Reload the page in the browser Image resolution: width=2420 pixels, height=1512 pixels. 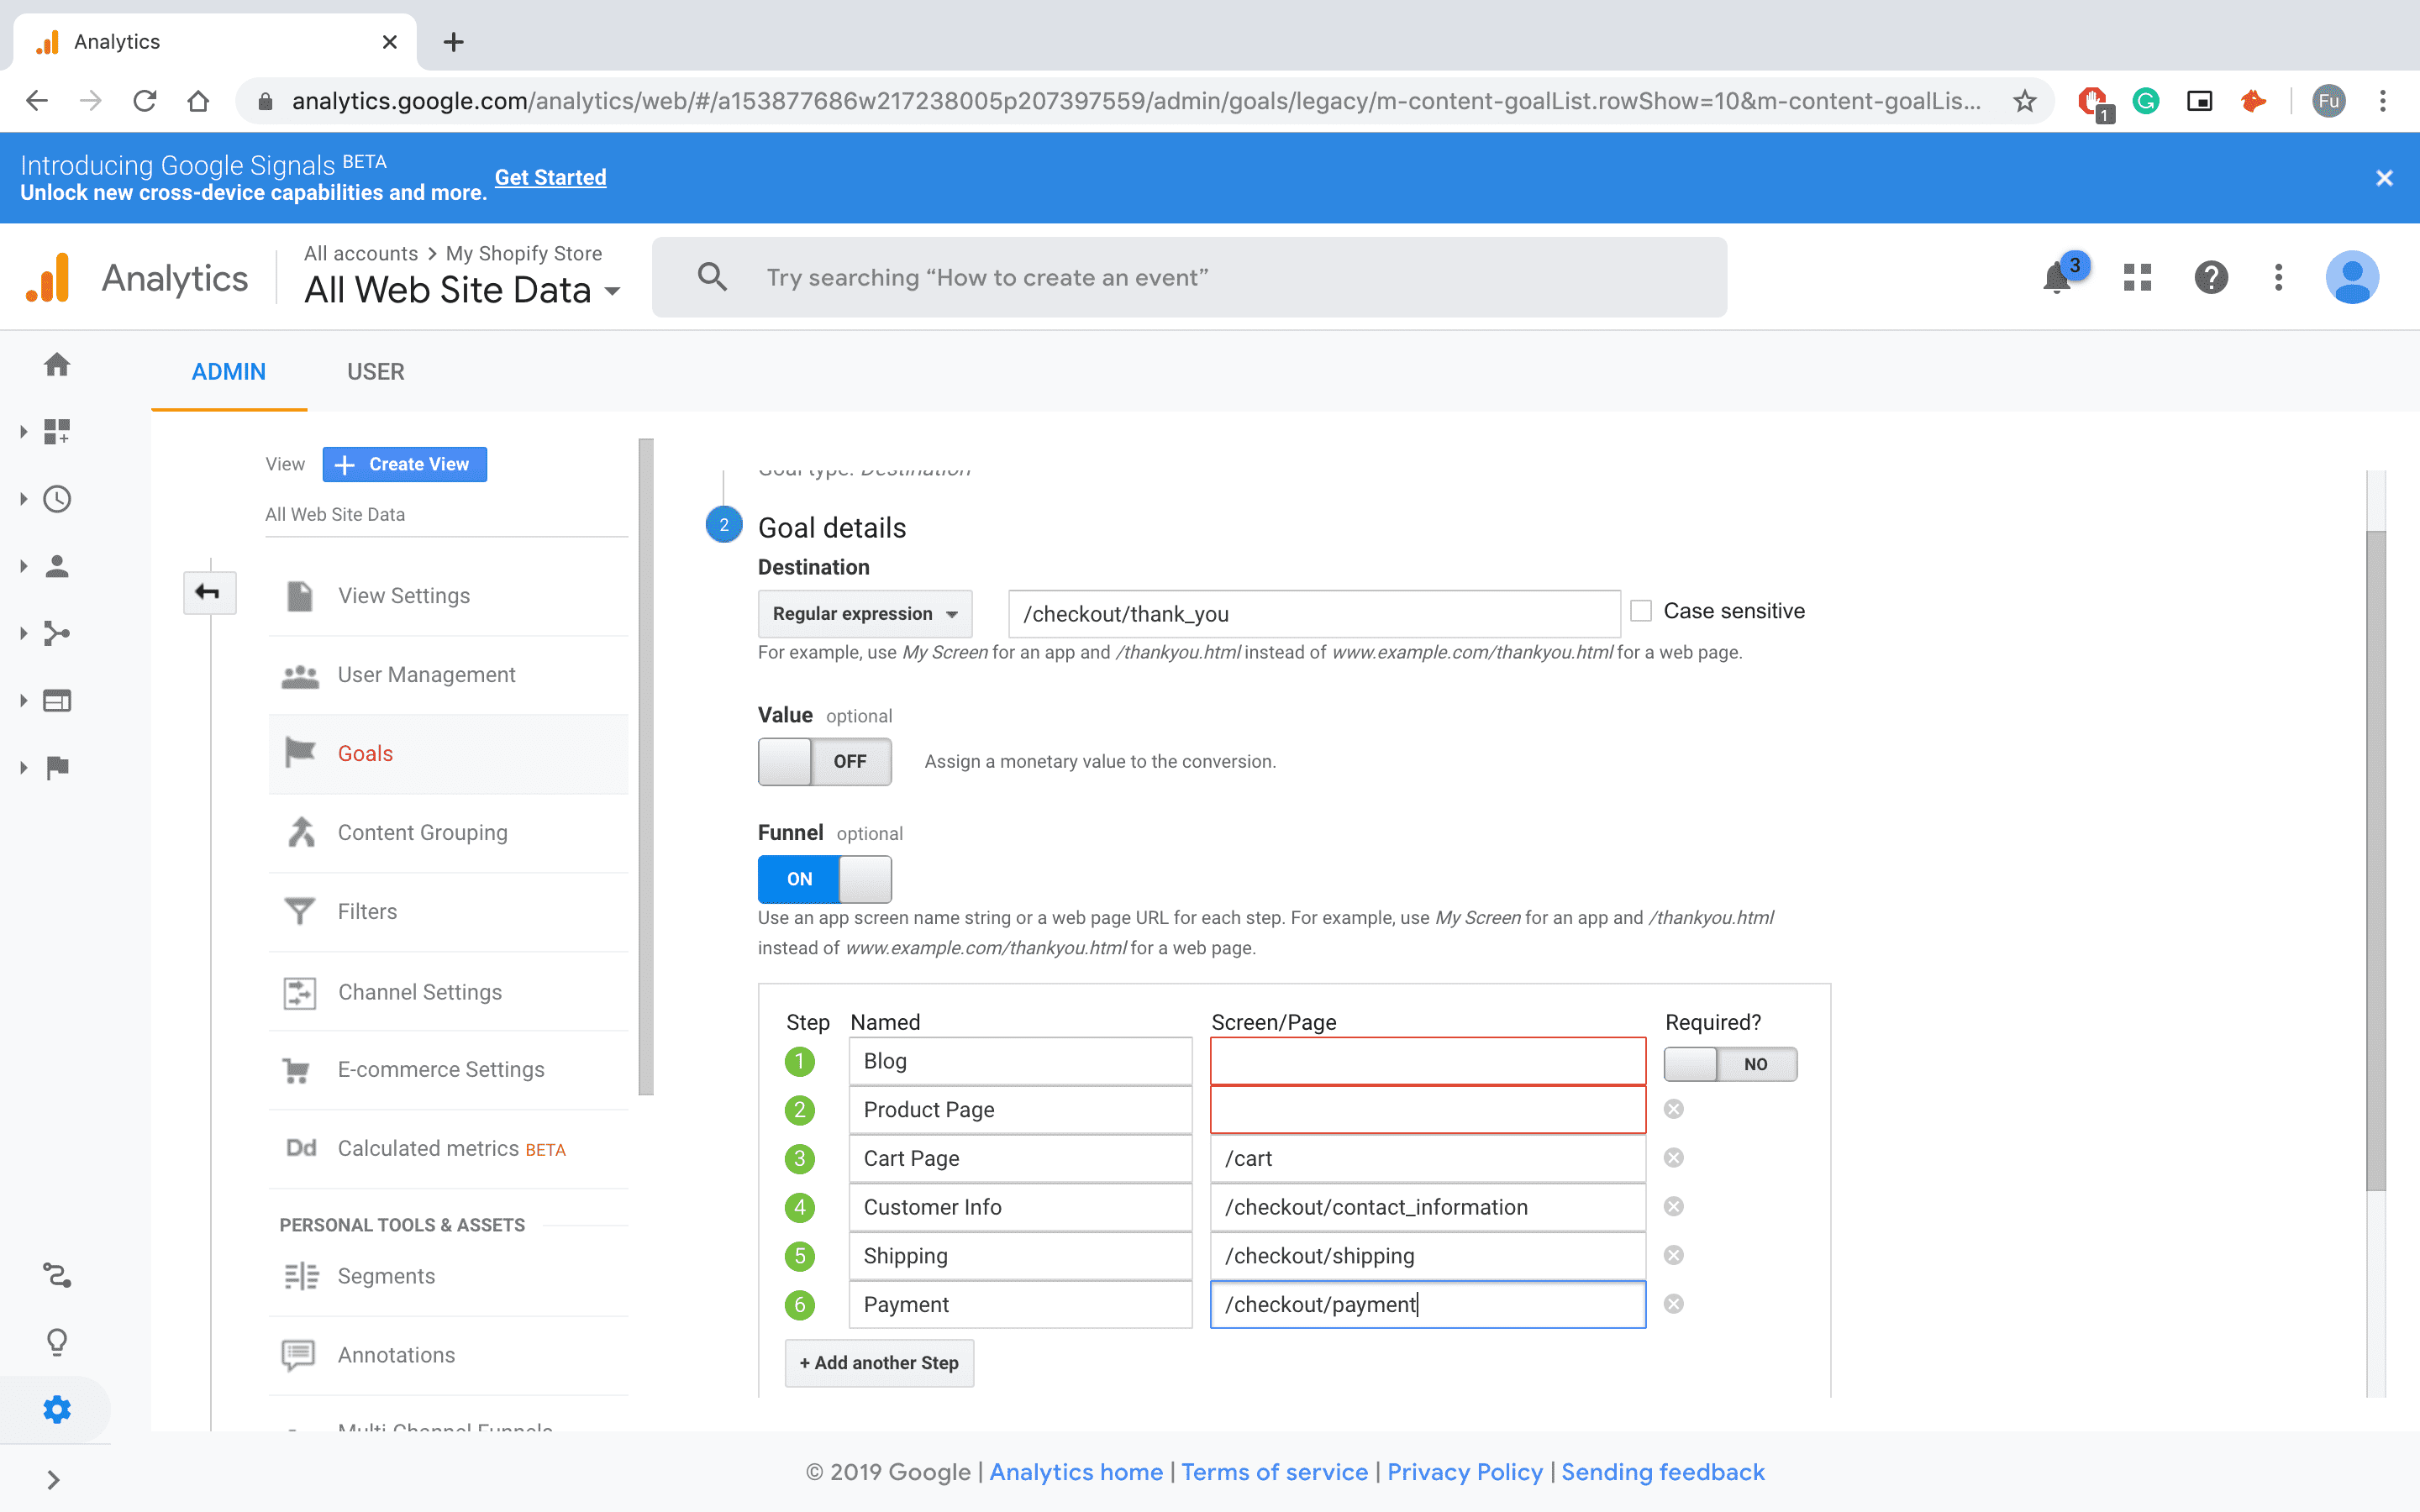145,101
